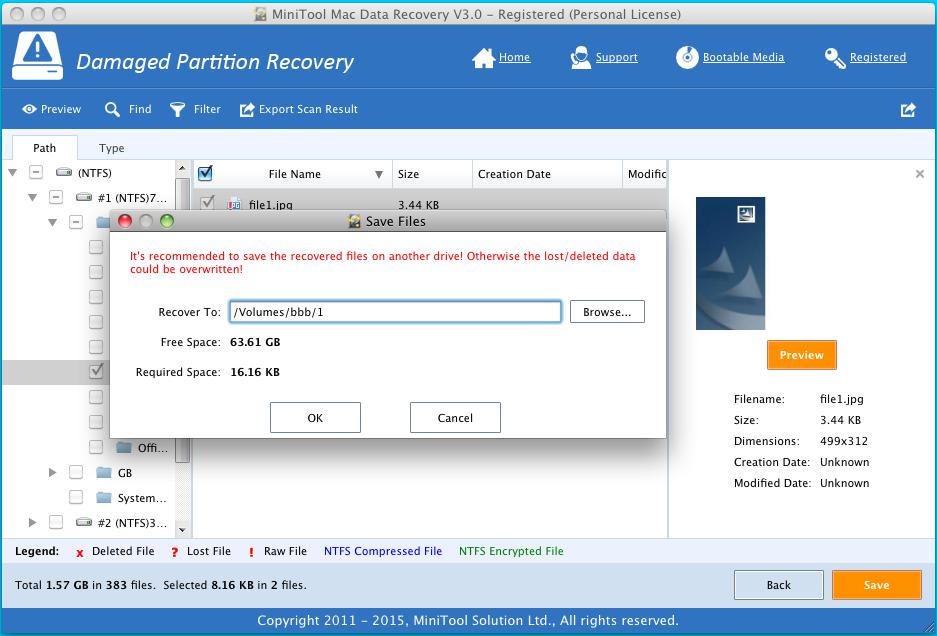Uncheck the highlighted tree row checkbox
Viewport: 937px width, 636px height.
pos(96,371)
